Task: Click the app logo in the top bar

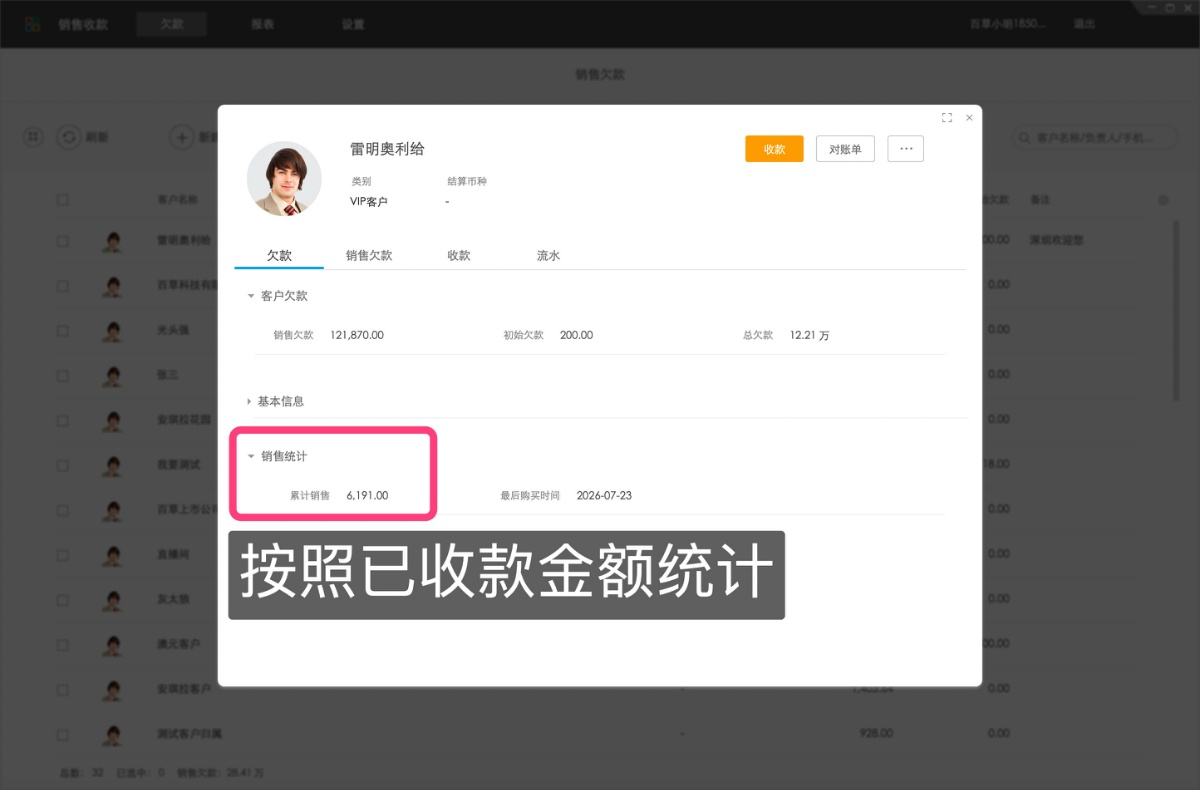Action: point(33,24)
